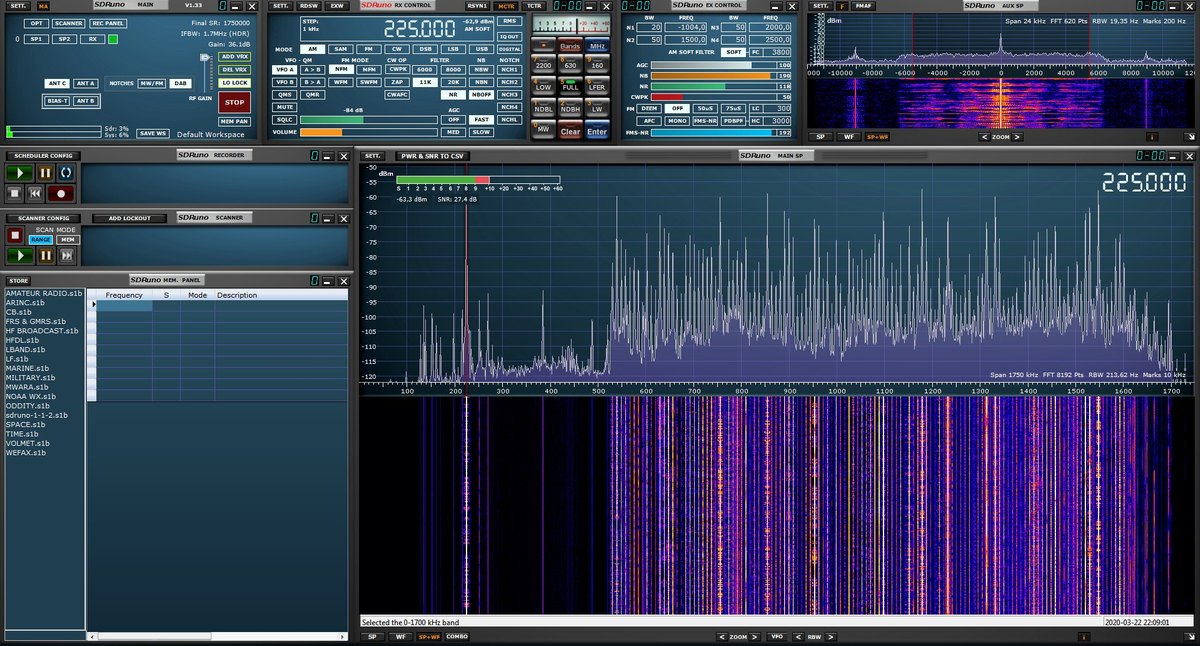Stop scanning in the Scanner panel
Viewport: 1200px width, 646px height.
[x=15, y=236]
